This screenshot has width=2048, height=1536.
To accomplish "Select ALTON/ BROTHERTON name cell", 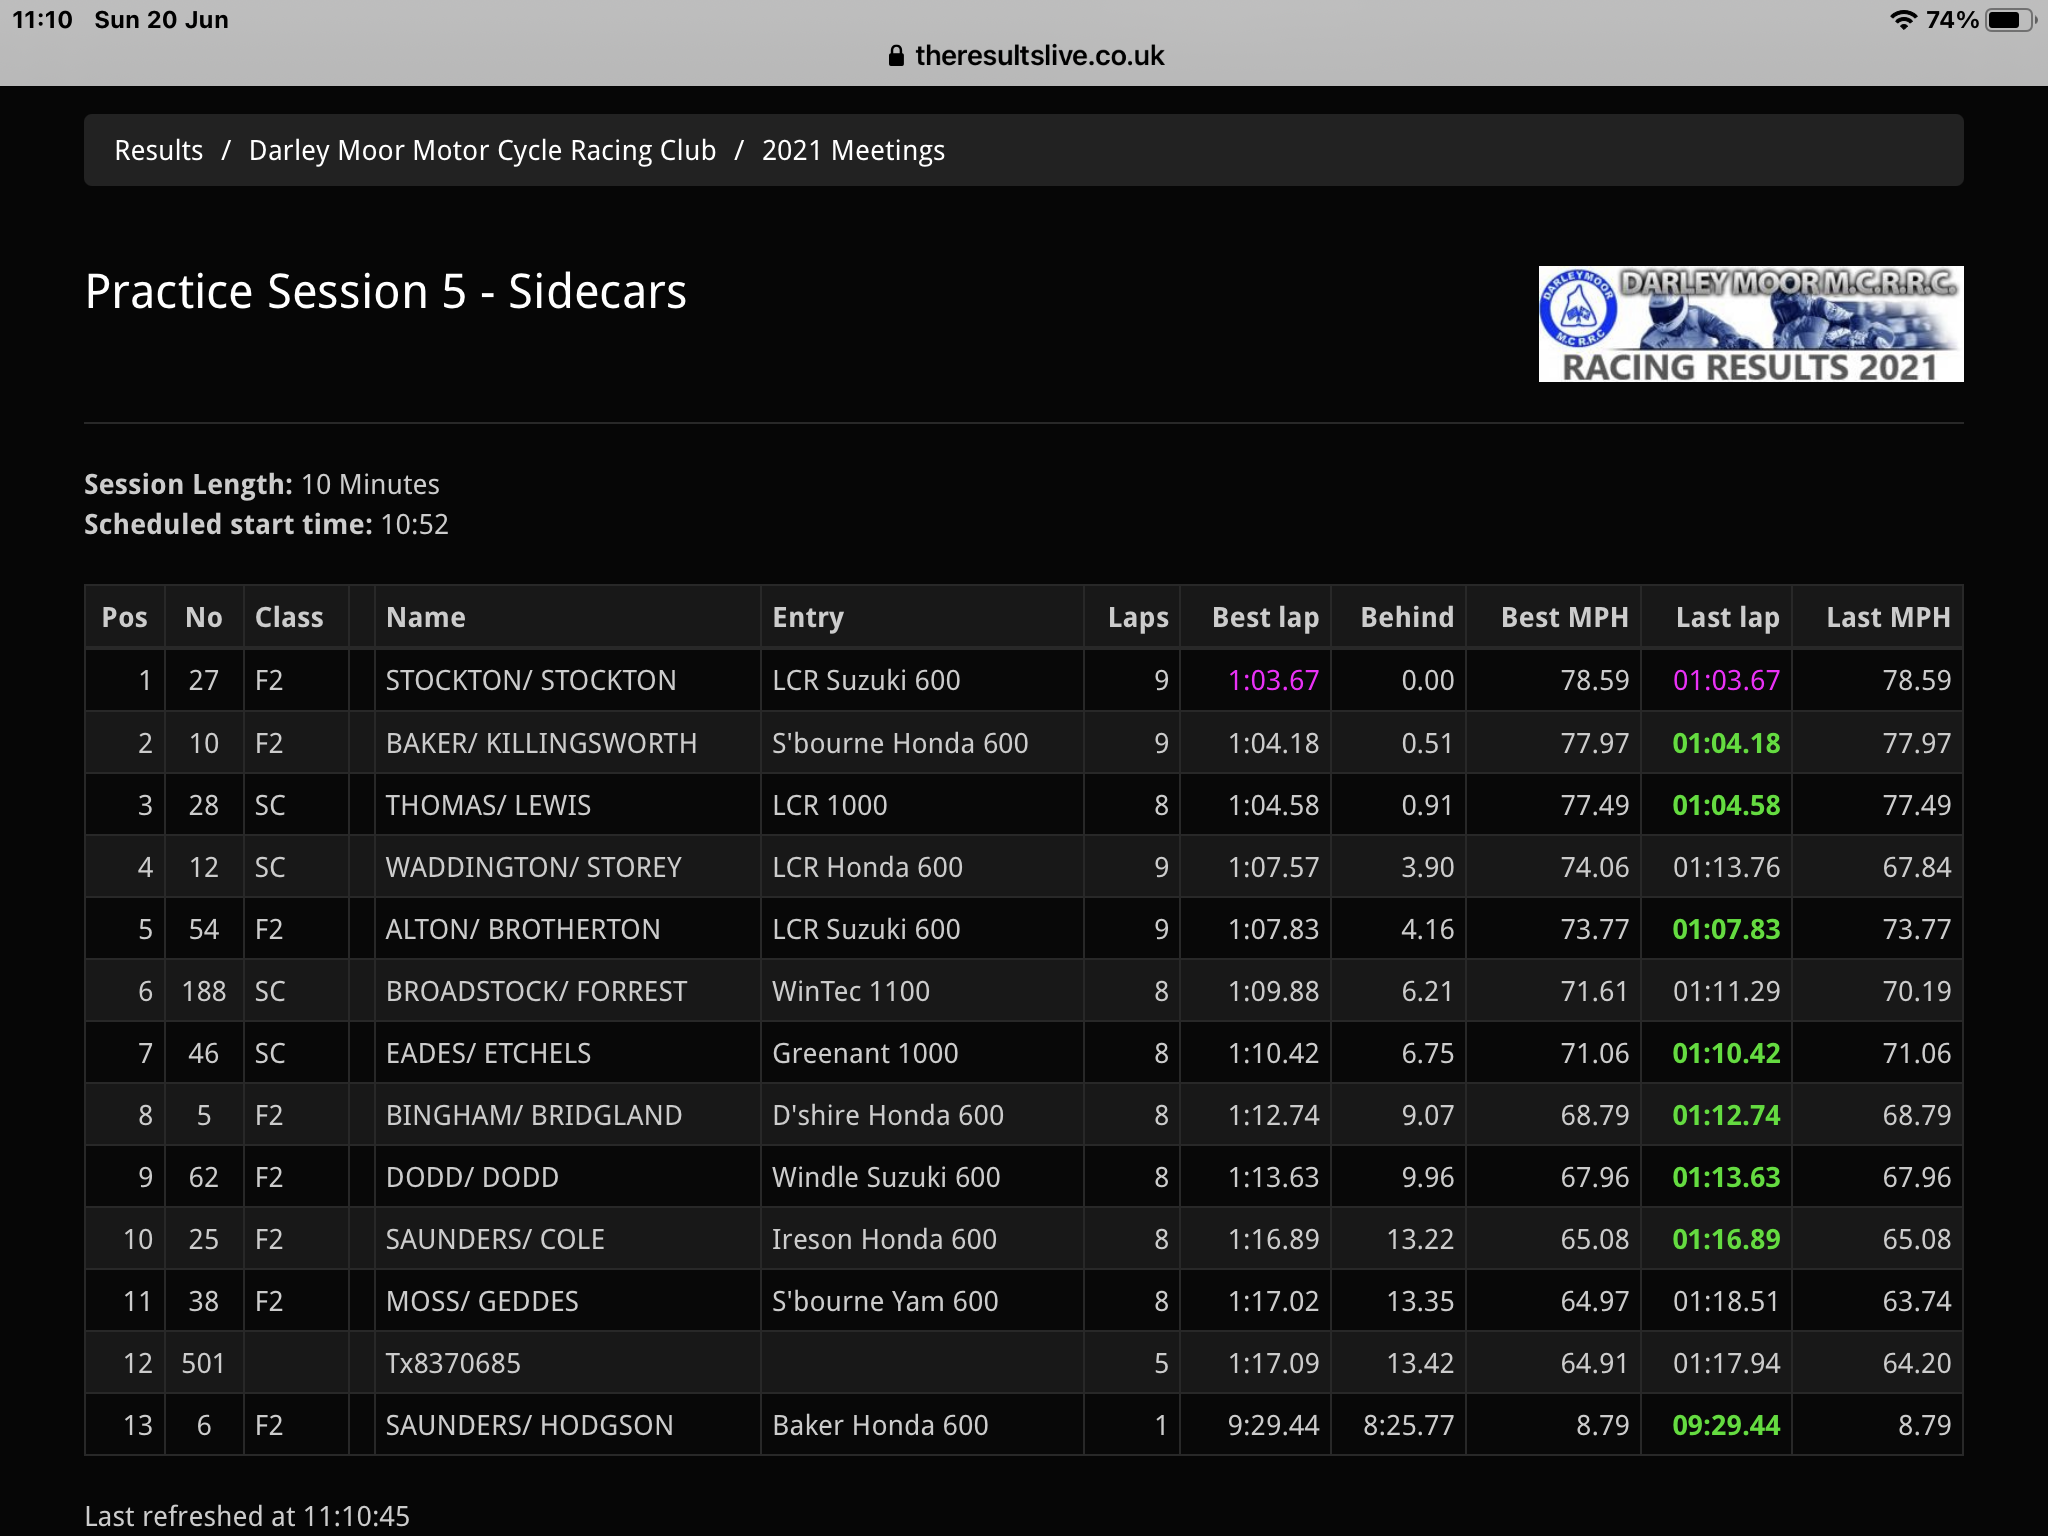I will (567, 929).
